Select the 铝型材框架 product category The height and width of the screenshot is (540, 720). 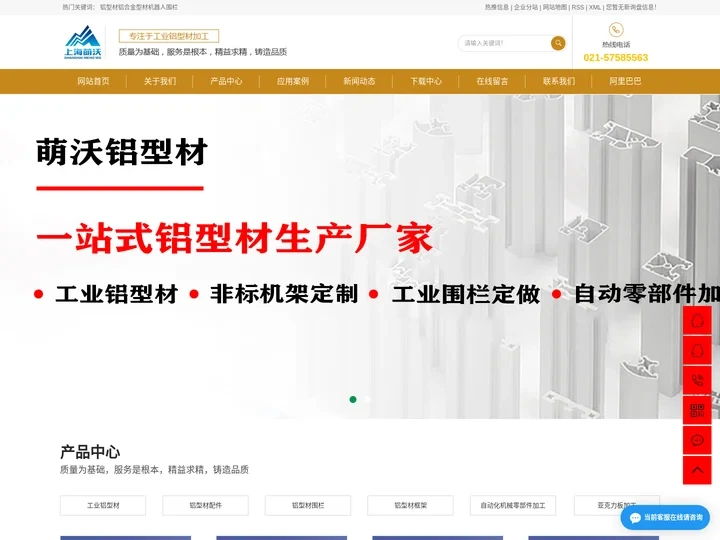coord(411,506)
